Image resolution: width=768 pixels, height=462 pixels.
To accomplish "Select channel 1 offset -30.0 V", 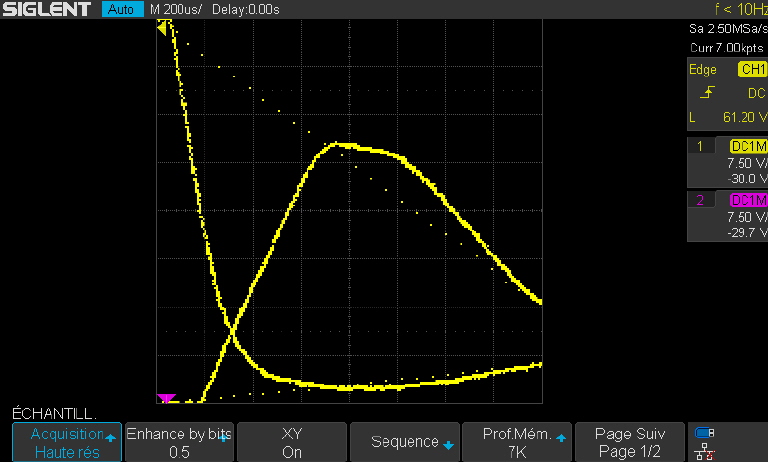I will tap(747, 178).
